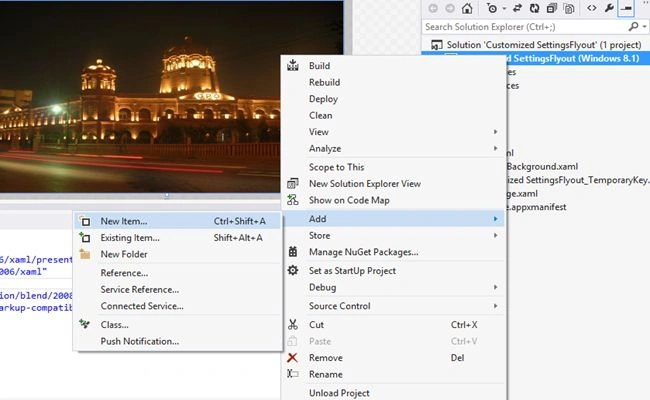650x400 pixels.
Task: Open Properties with the wrench icon
Action: click(x=609, y=8)
